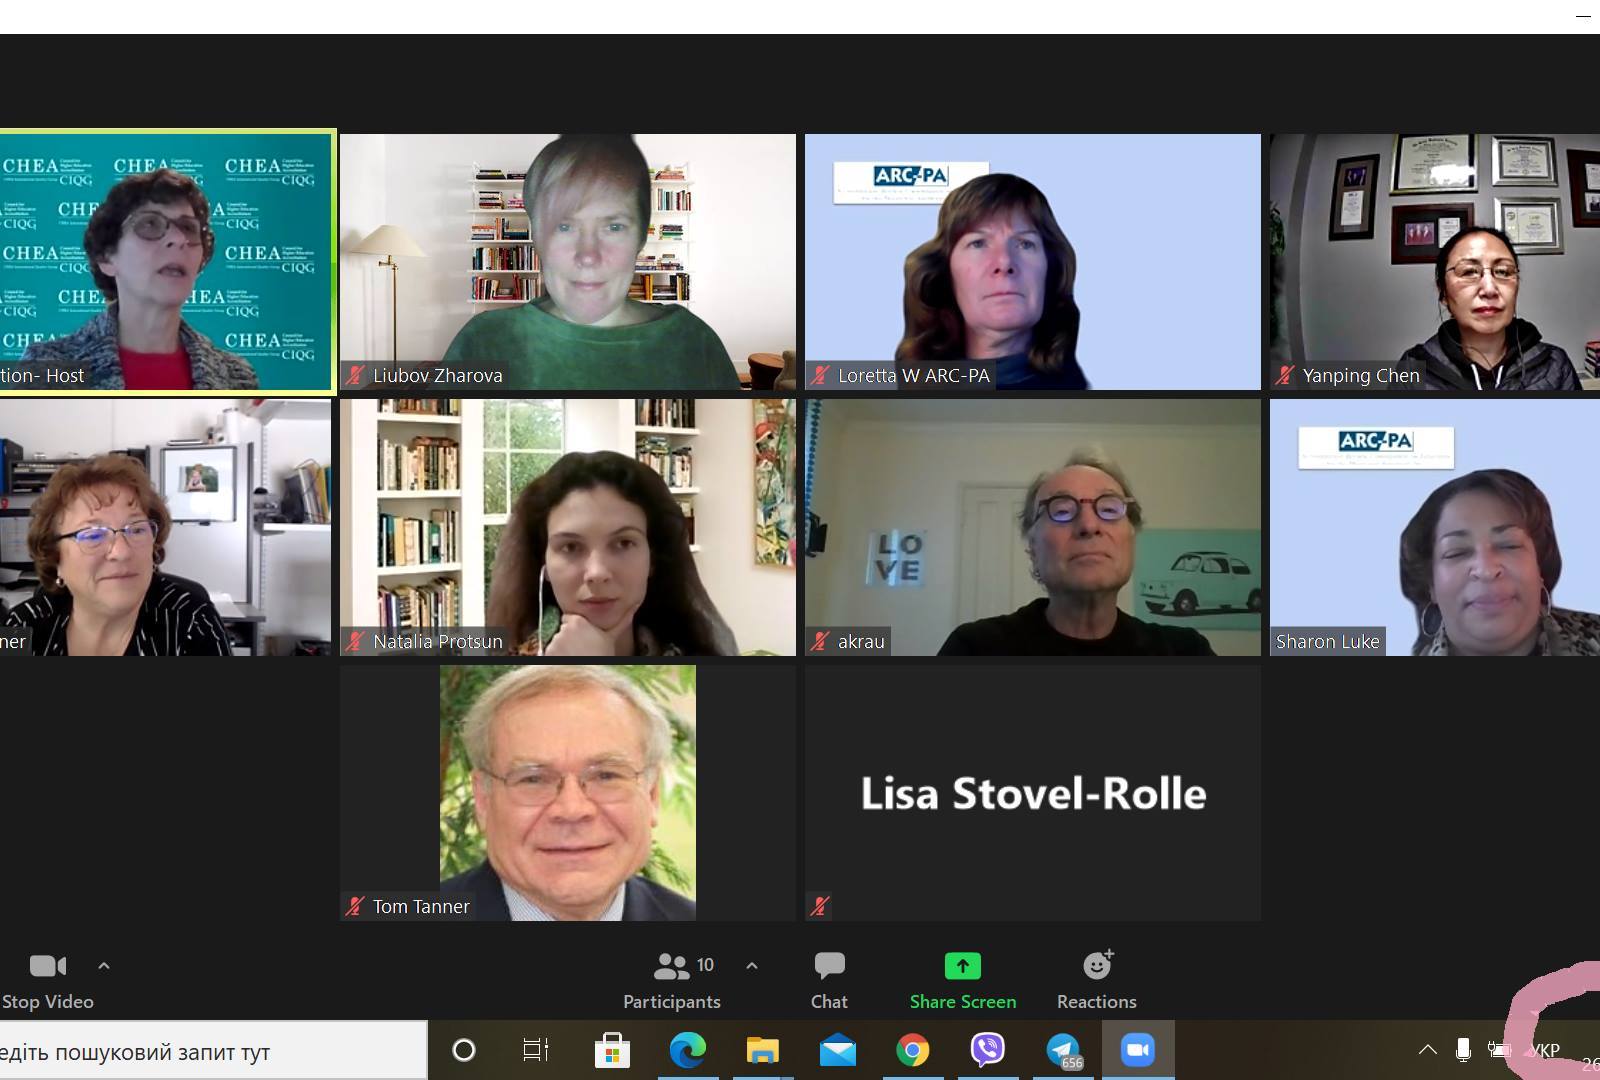Open Microsoft Edge from the taskbar

pyautogui.click(x=687, y=1050)
